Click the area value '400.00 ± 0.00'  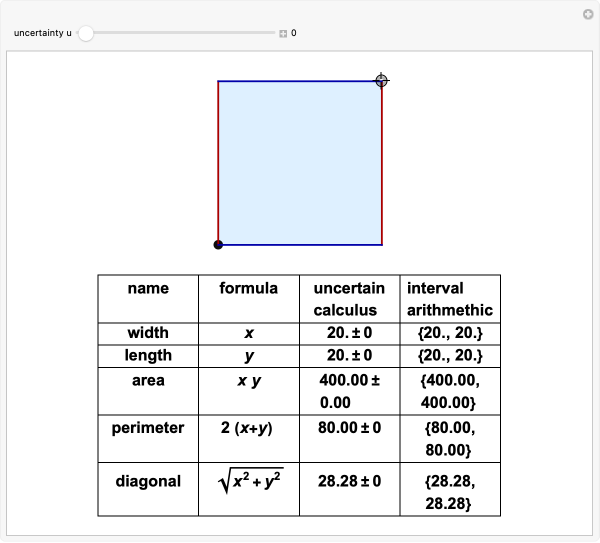pos(350,392)
